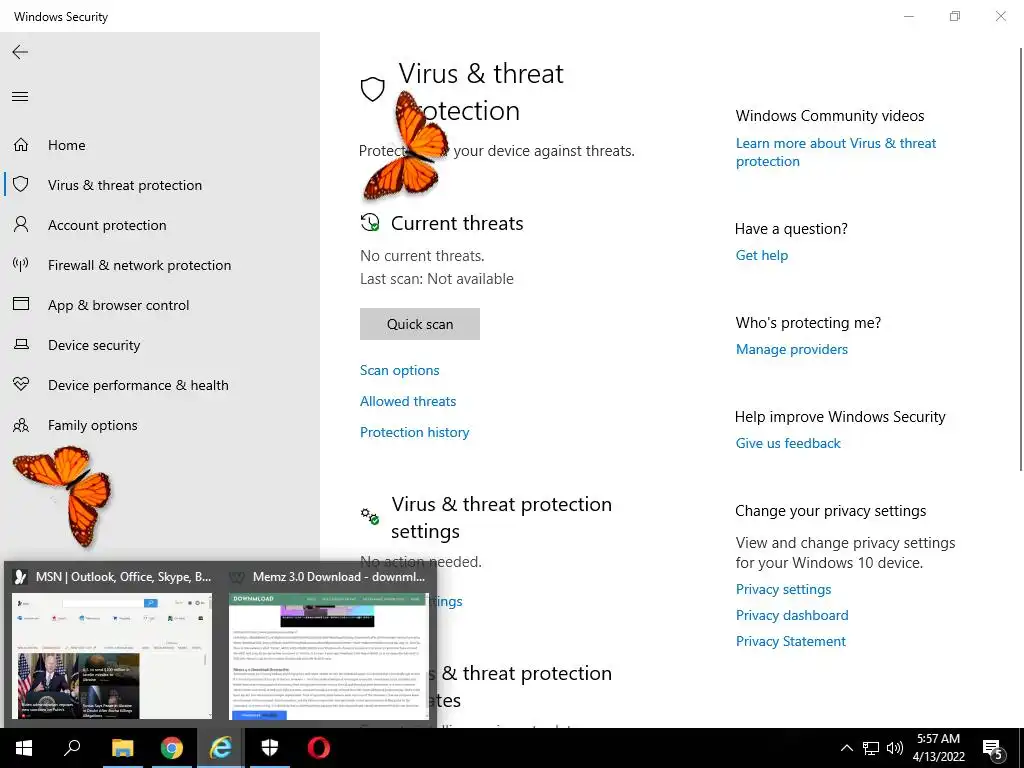Screen dimensions: 1024x768
Task: Click the 'Have a question?' heading
Action: pyautogui.click(x=792, y=229)
